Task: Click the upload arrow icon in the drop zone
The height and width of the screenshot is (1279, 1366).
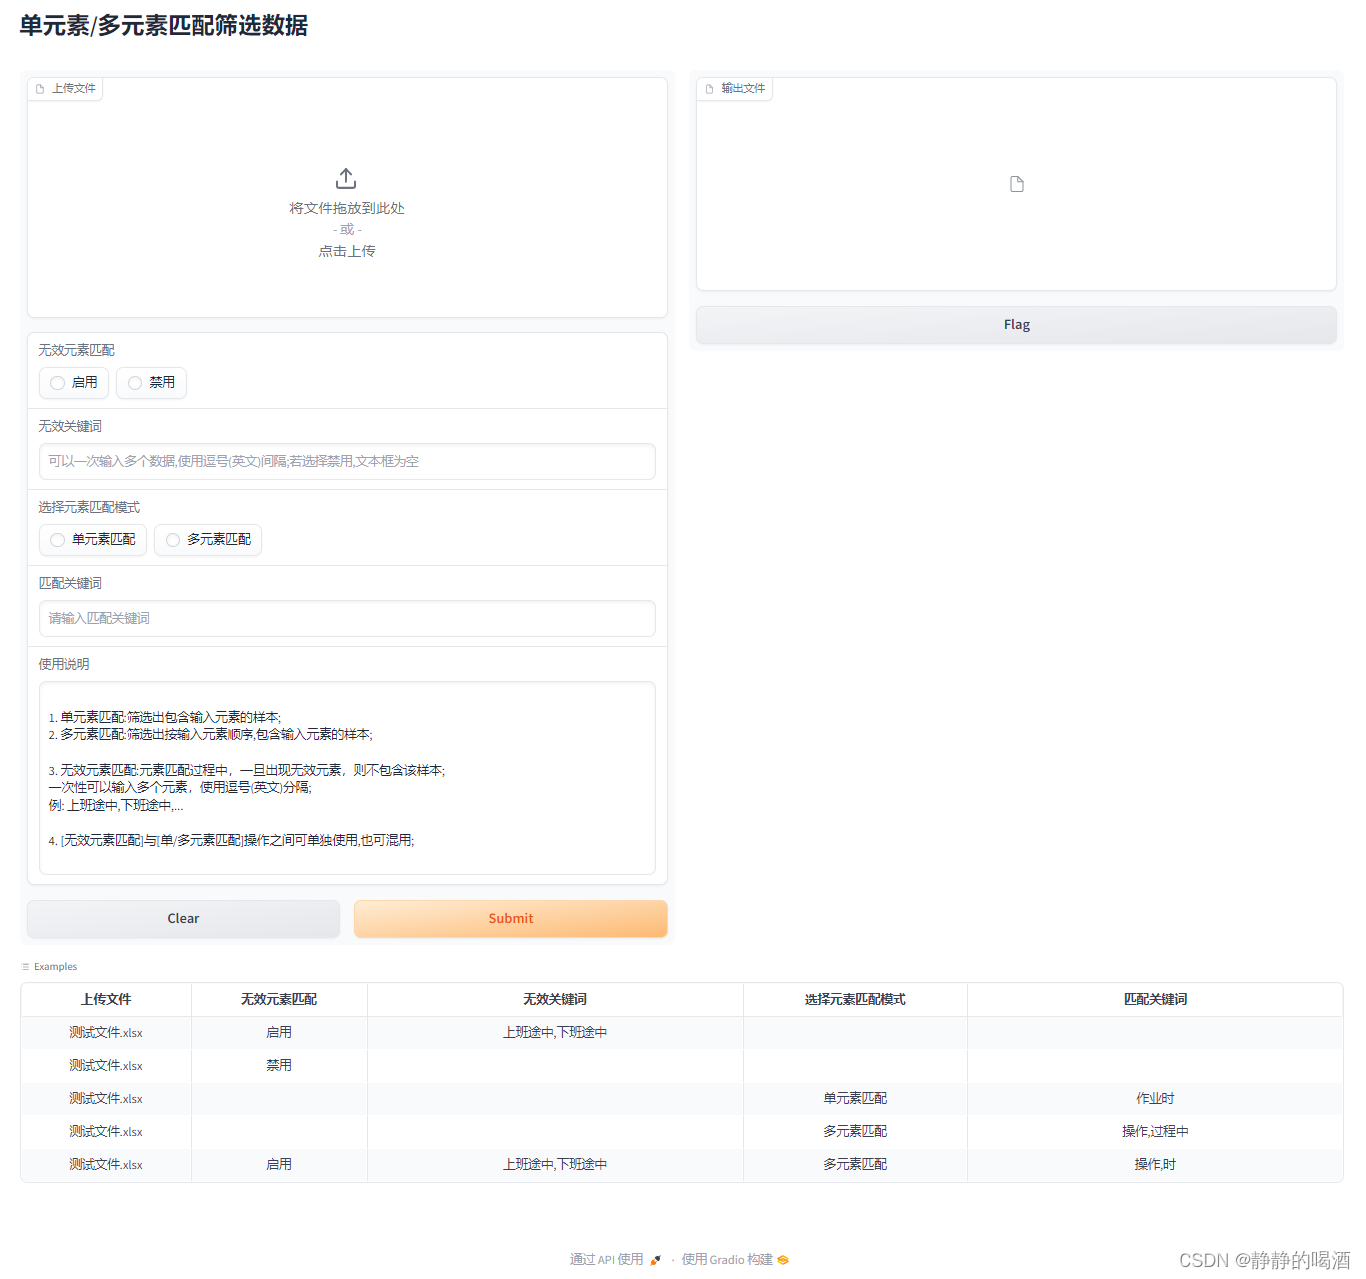Action: pos(346,178)
